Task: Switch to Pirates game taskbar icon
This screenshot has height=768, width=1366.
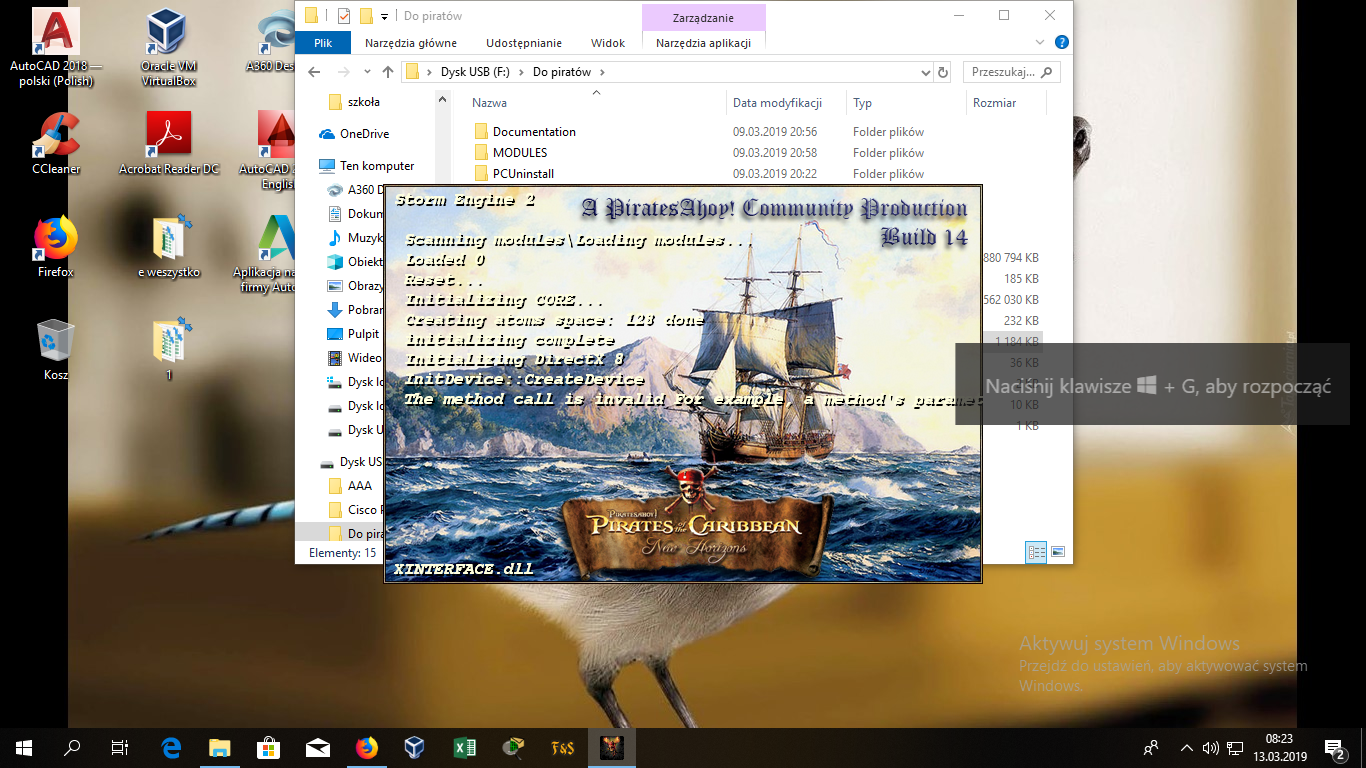Action: point(610,747)
